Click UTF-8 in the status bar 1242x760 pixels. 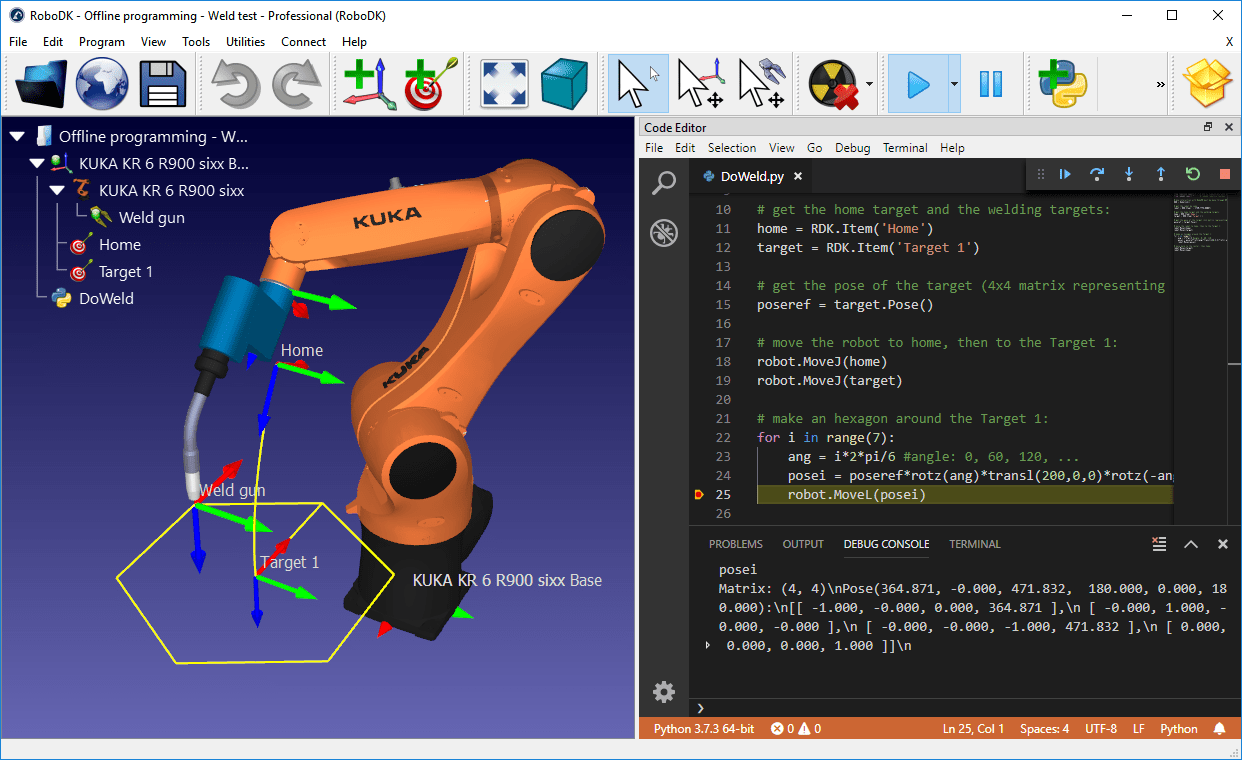click(1101, 728)
